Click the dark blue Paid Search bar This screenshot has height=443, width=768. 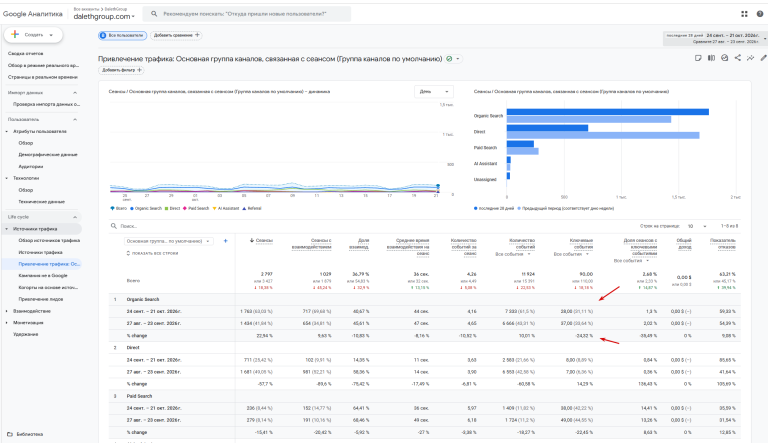[520, 144]
